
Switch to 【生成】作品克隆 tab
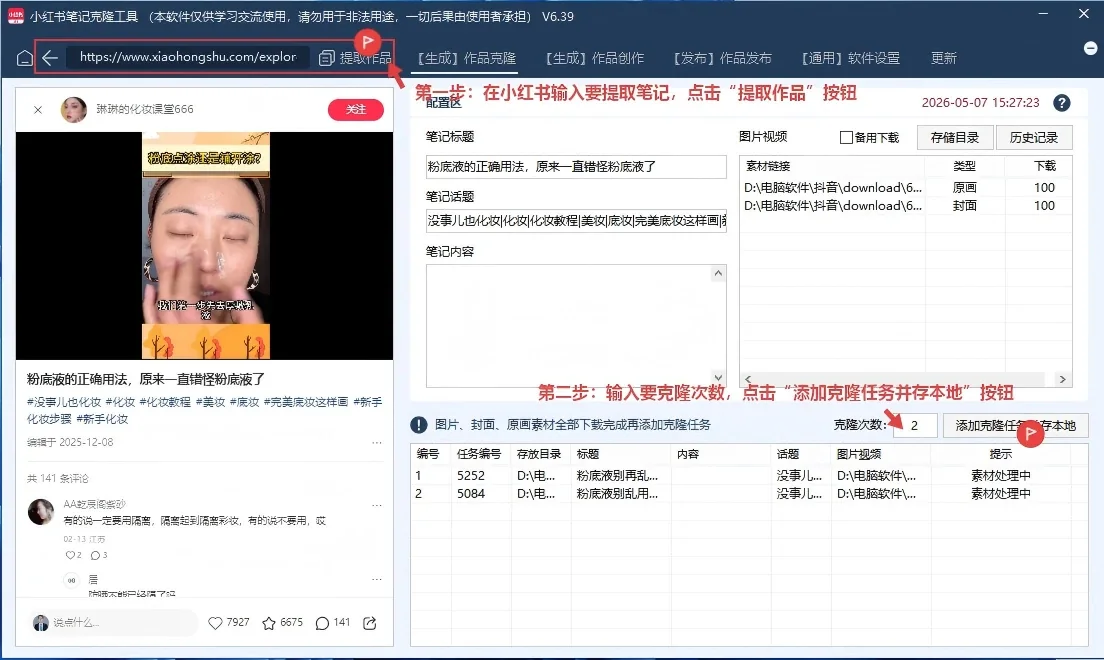click(465, 58)
